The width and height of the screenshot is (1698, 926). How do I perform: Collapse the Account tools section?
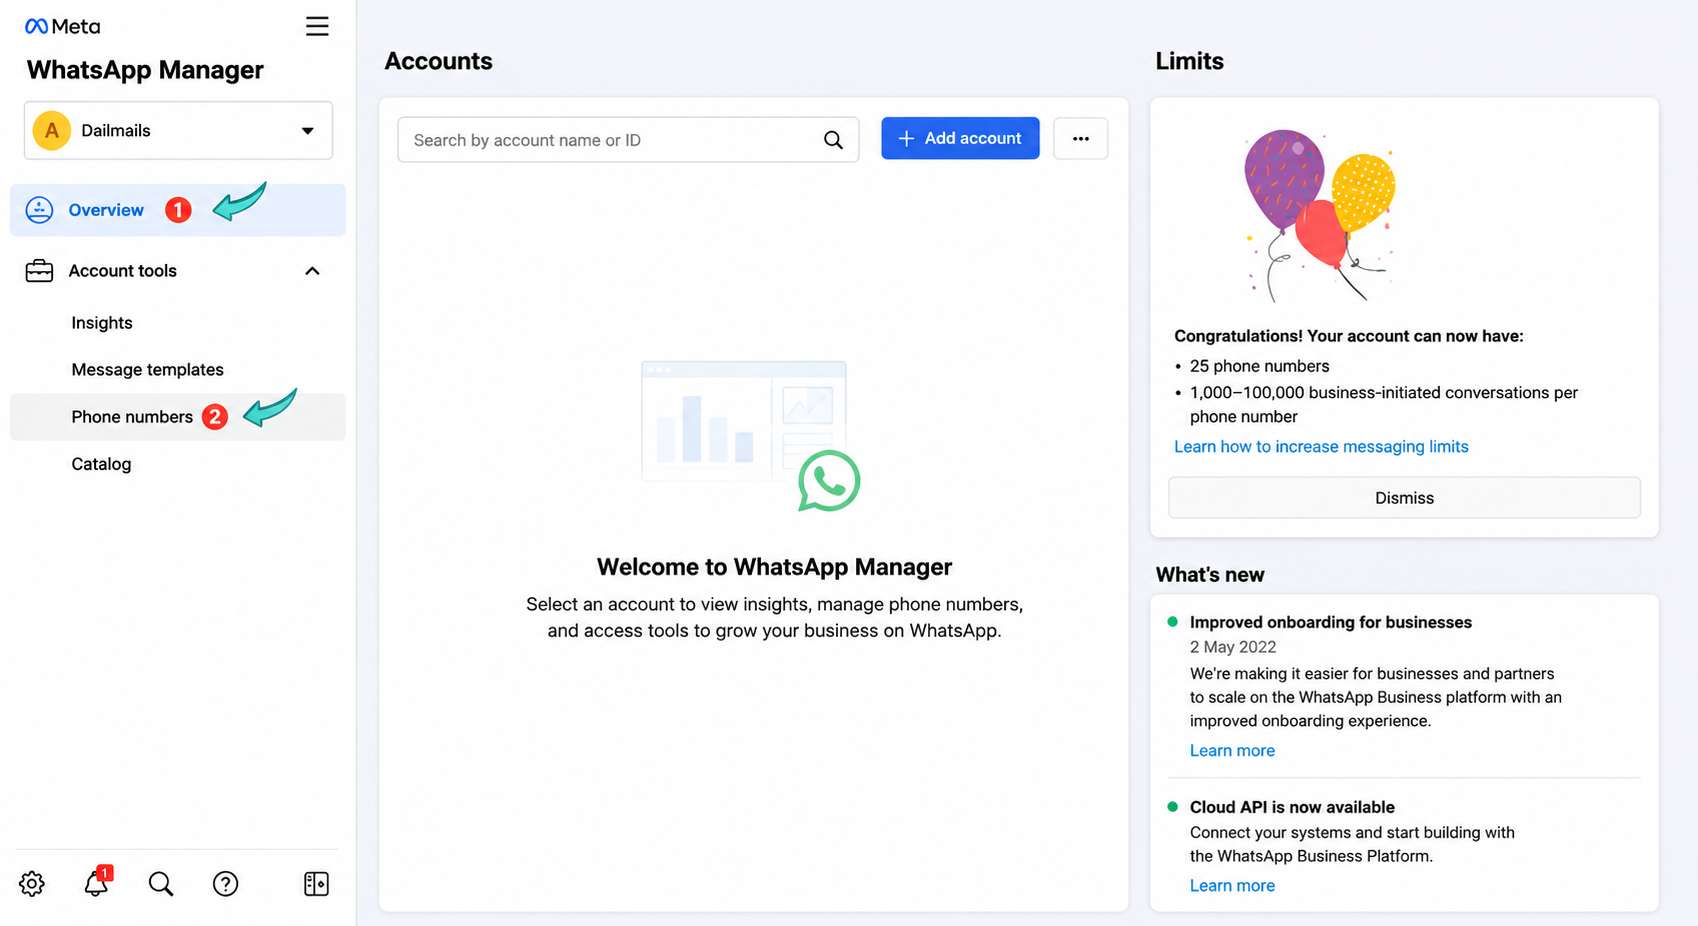coord(312,271)
